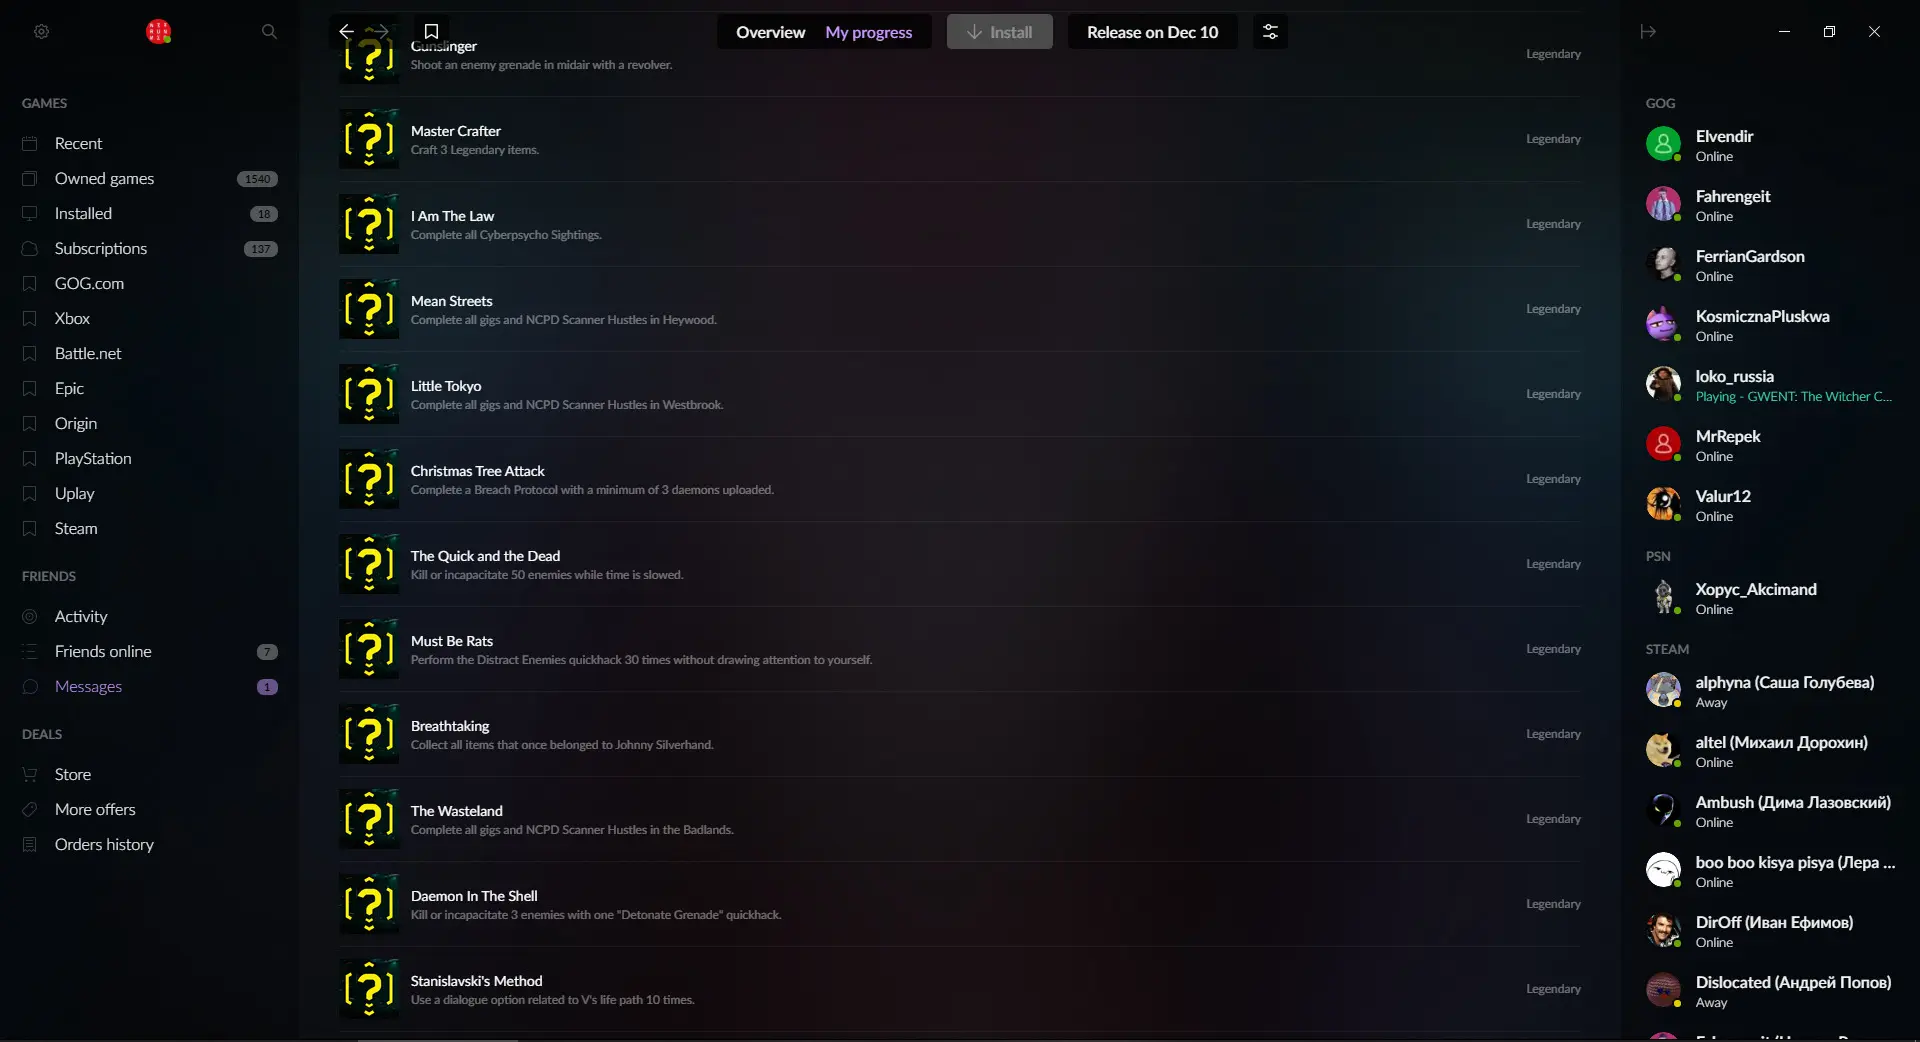Open Owned games list

[x=150, y=178]
